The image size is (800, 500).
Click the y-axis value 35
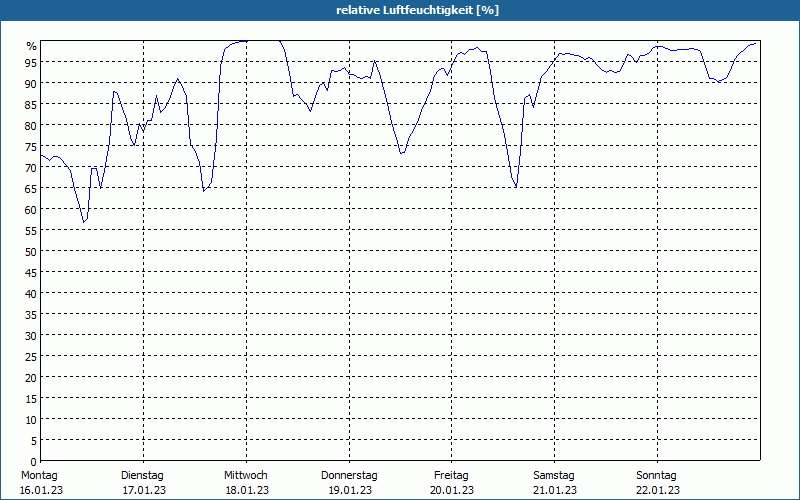[31, 315]
